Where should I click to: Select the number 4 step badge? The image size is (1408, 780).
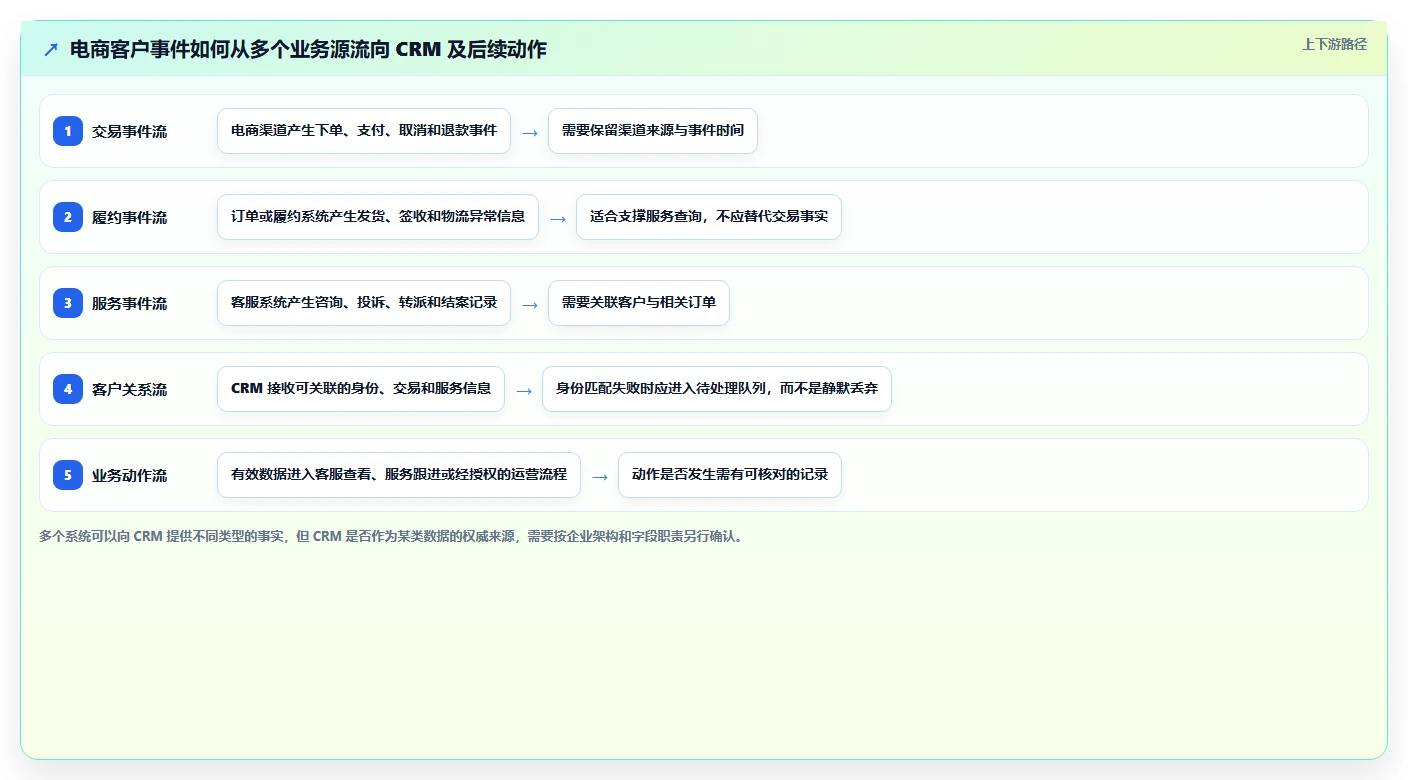68,389
